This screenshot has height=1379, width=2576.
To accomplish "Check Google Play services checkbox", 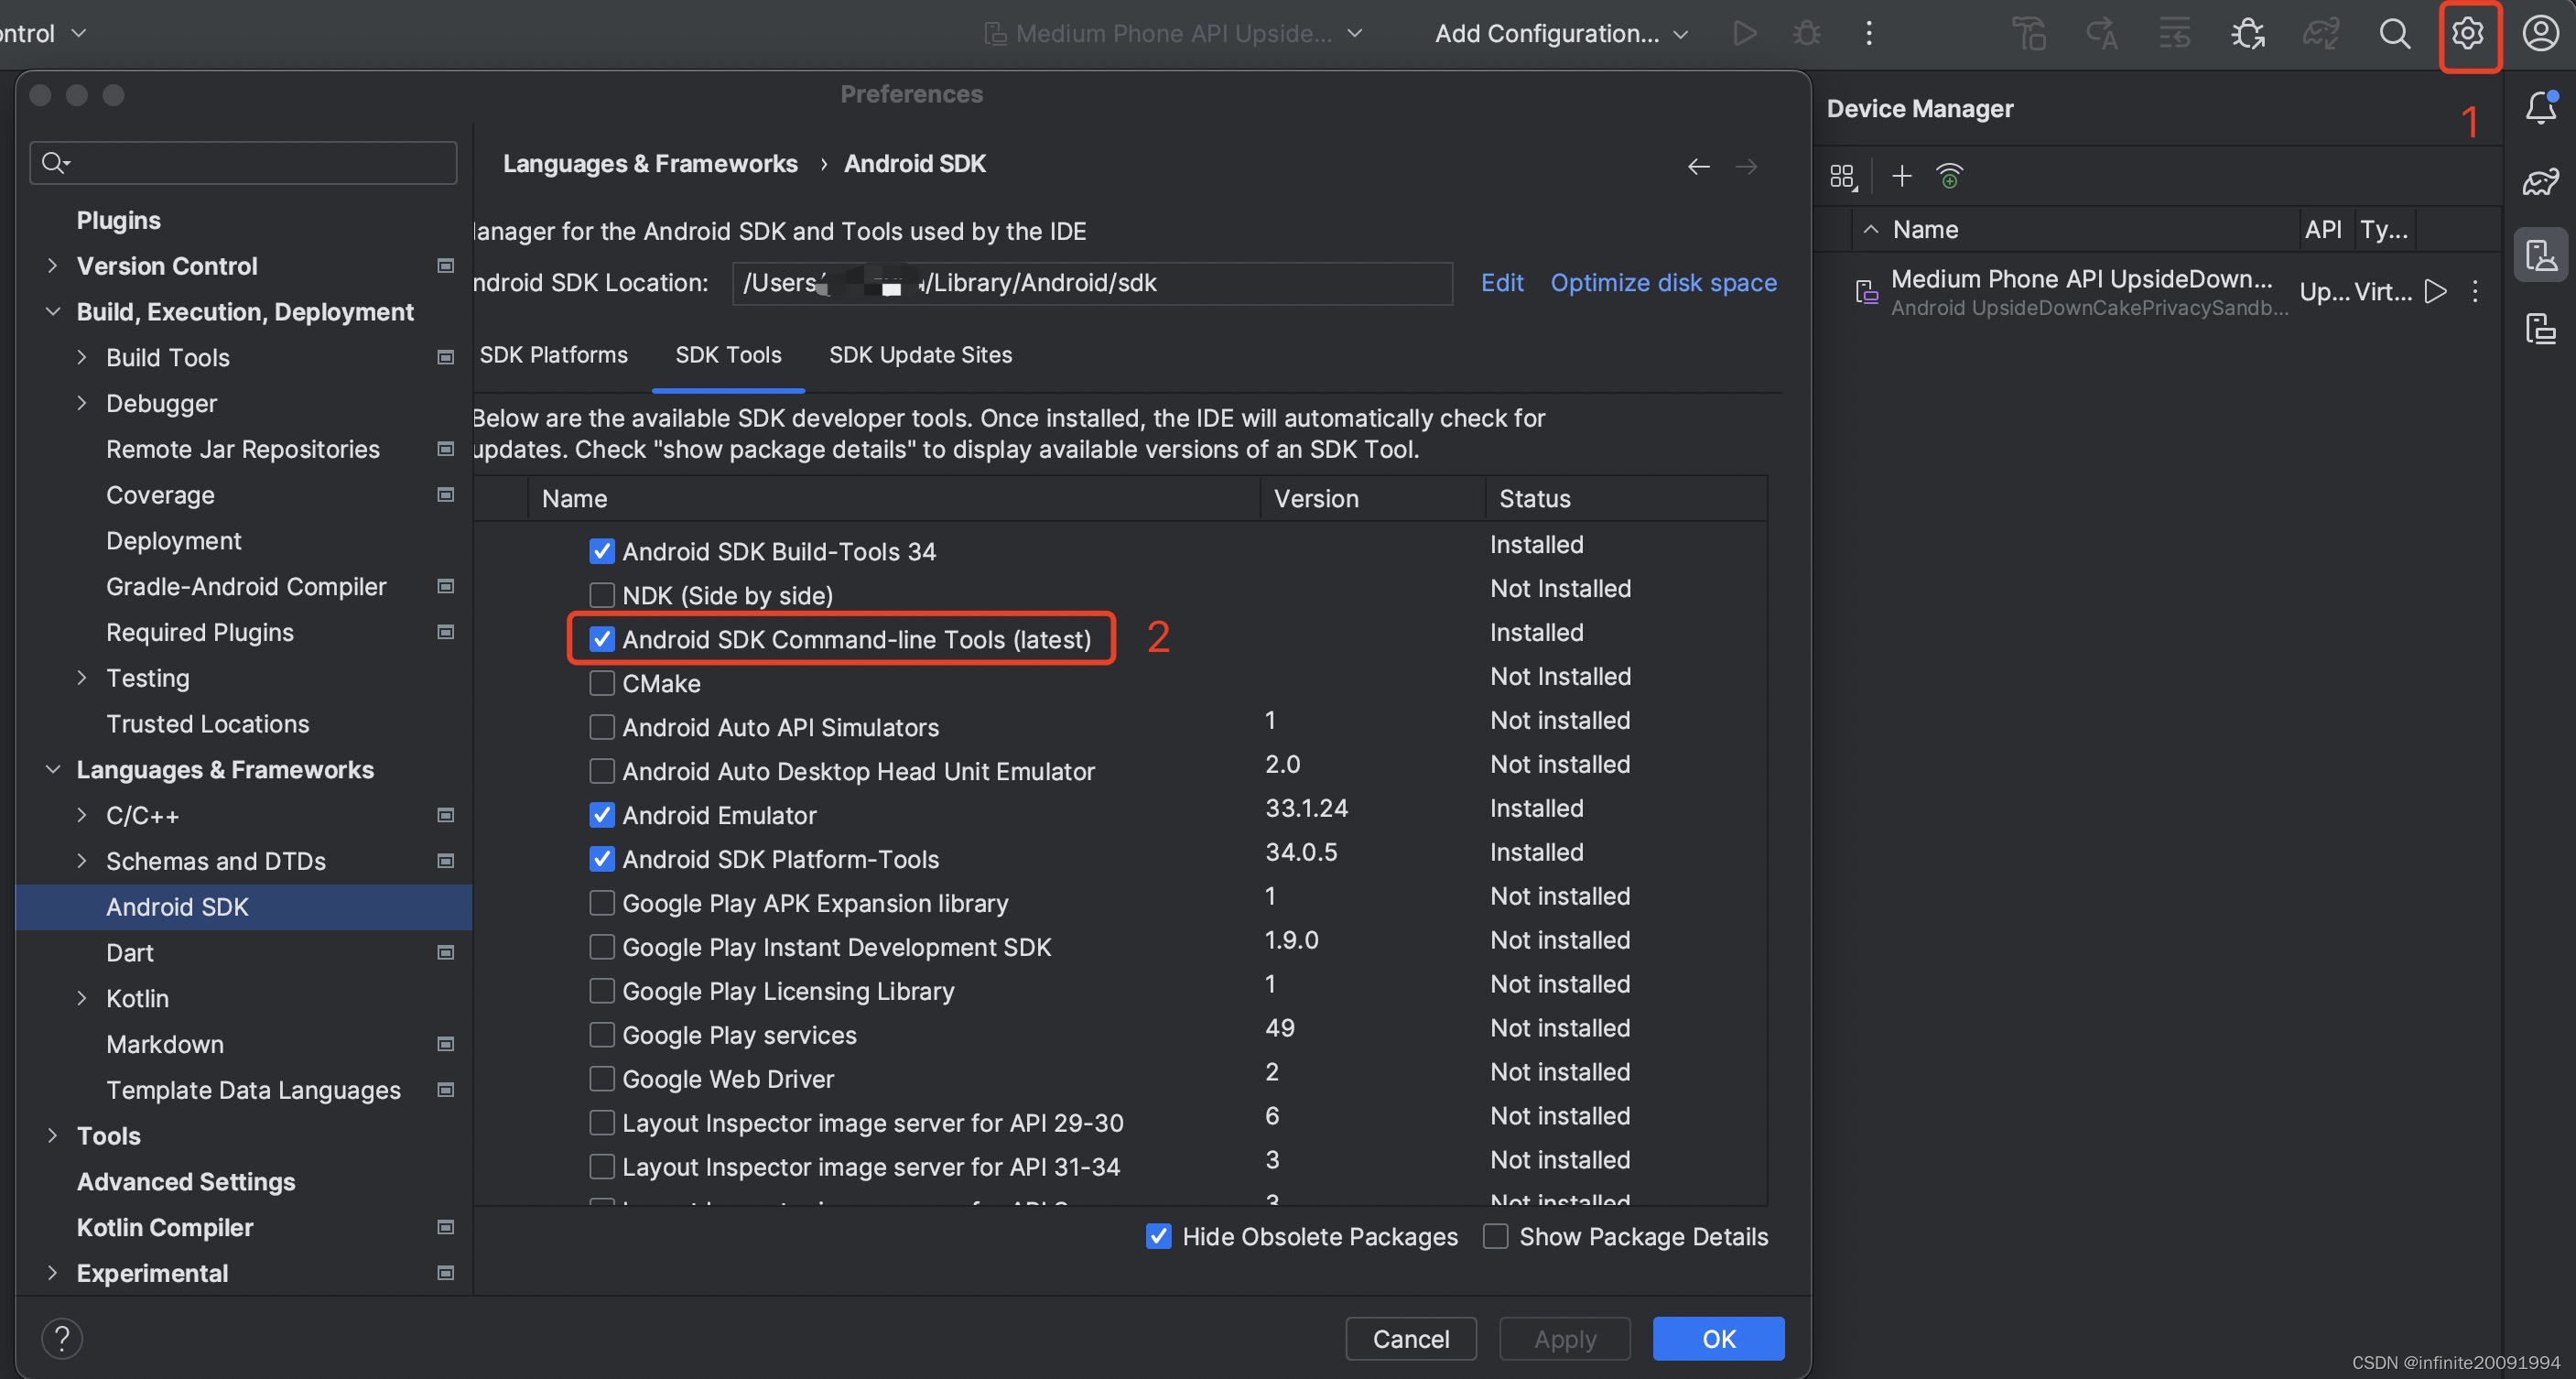I will click(601, 1035).
